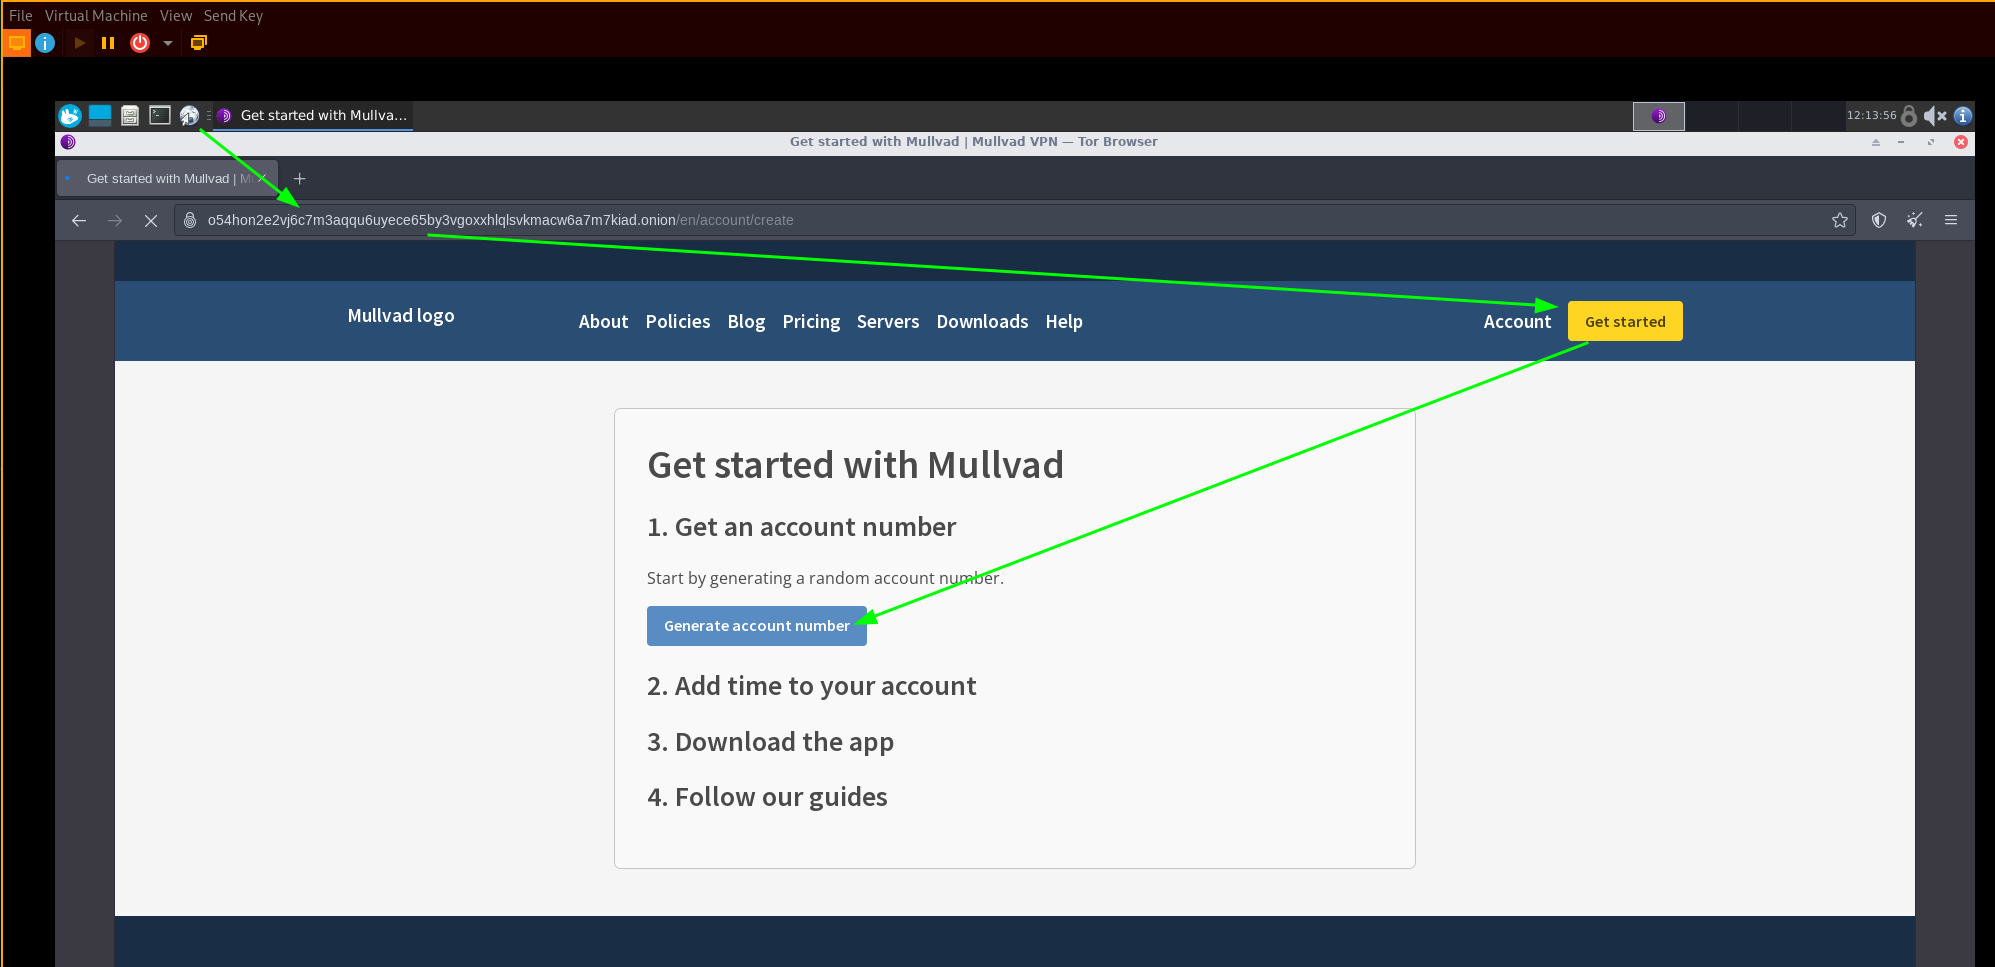Click the onion site identity icon

click(190, 220)
